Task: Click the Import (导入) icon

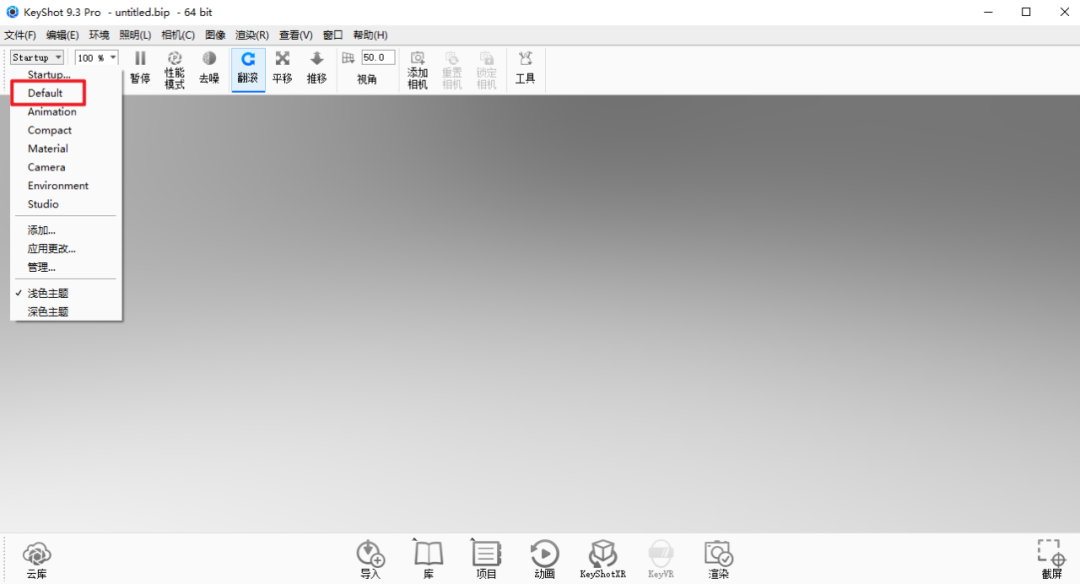Action: click(x=371, y=559)
